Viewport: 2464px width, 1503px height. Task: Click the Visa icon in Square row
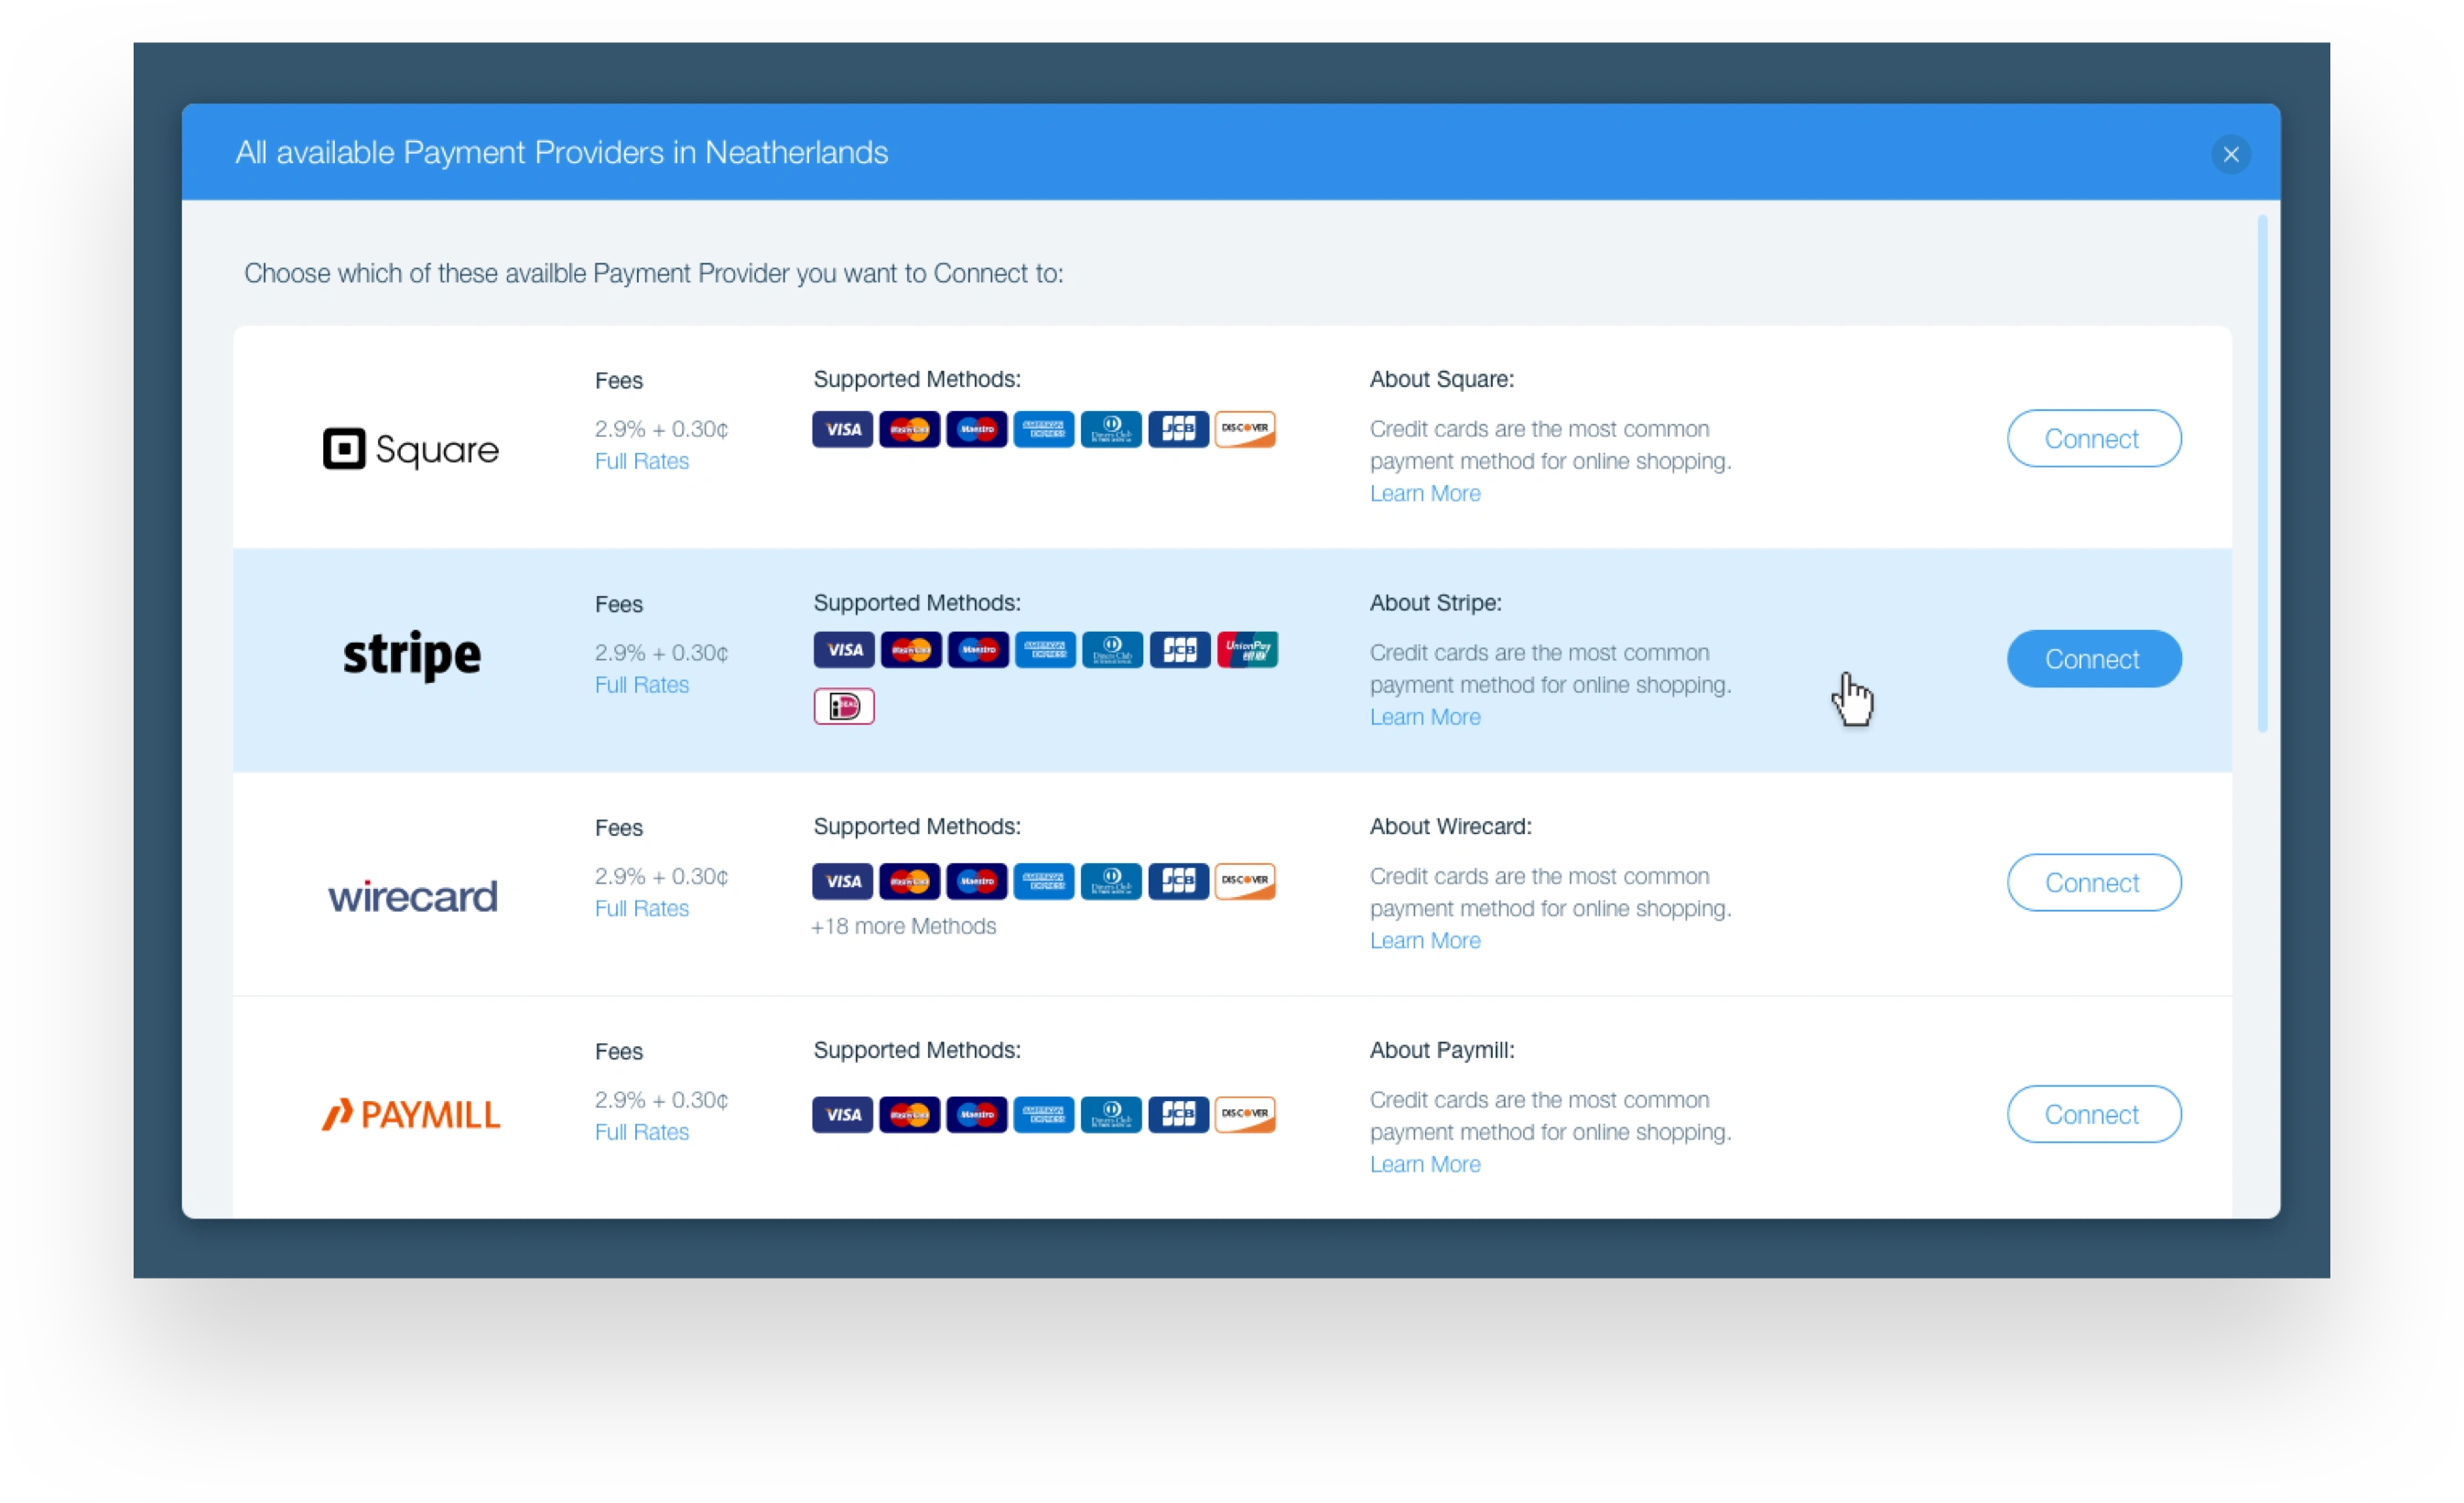842,429
